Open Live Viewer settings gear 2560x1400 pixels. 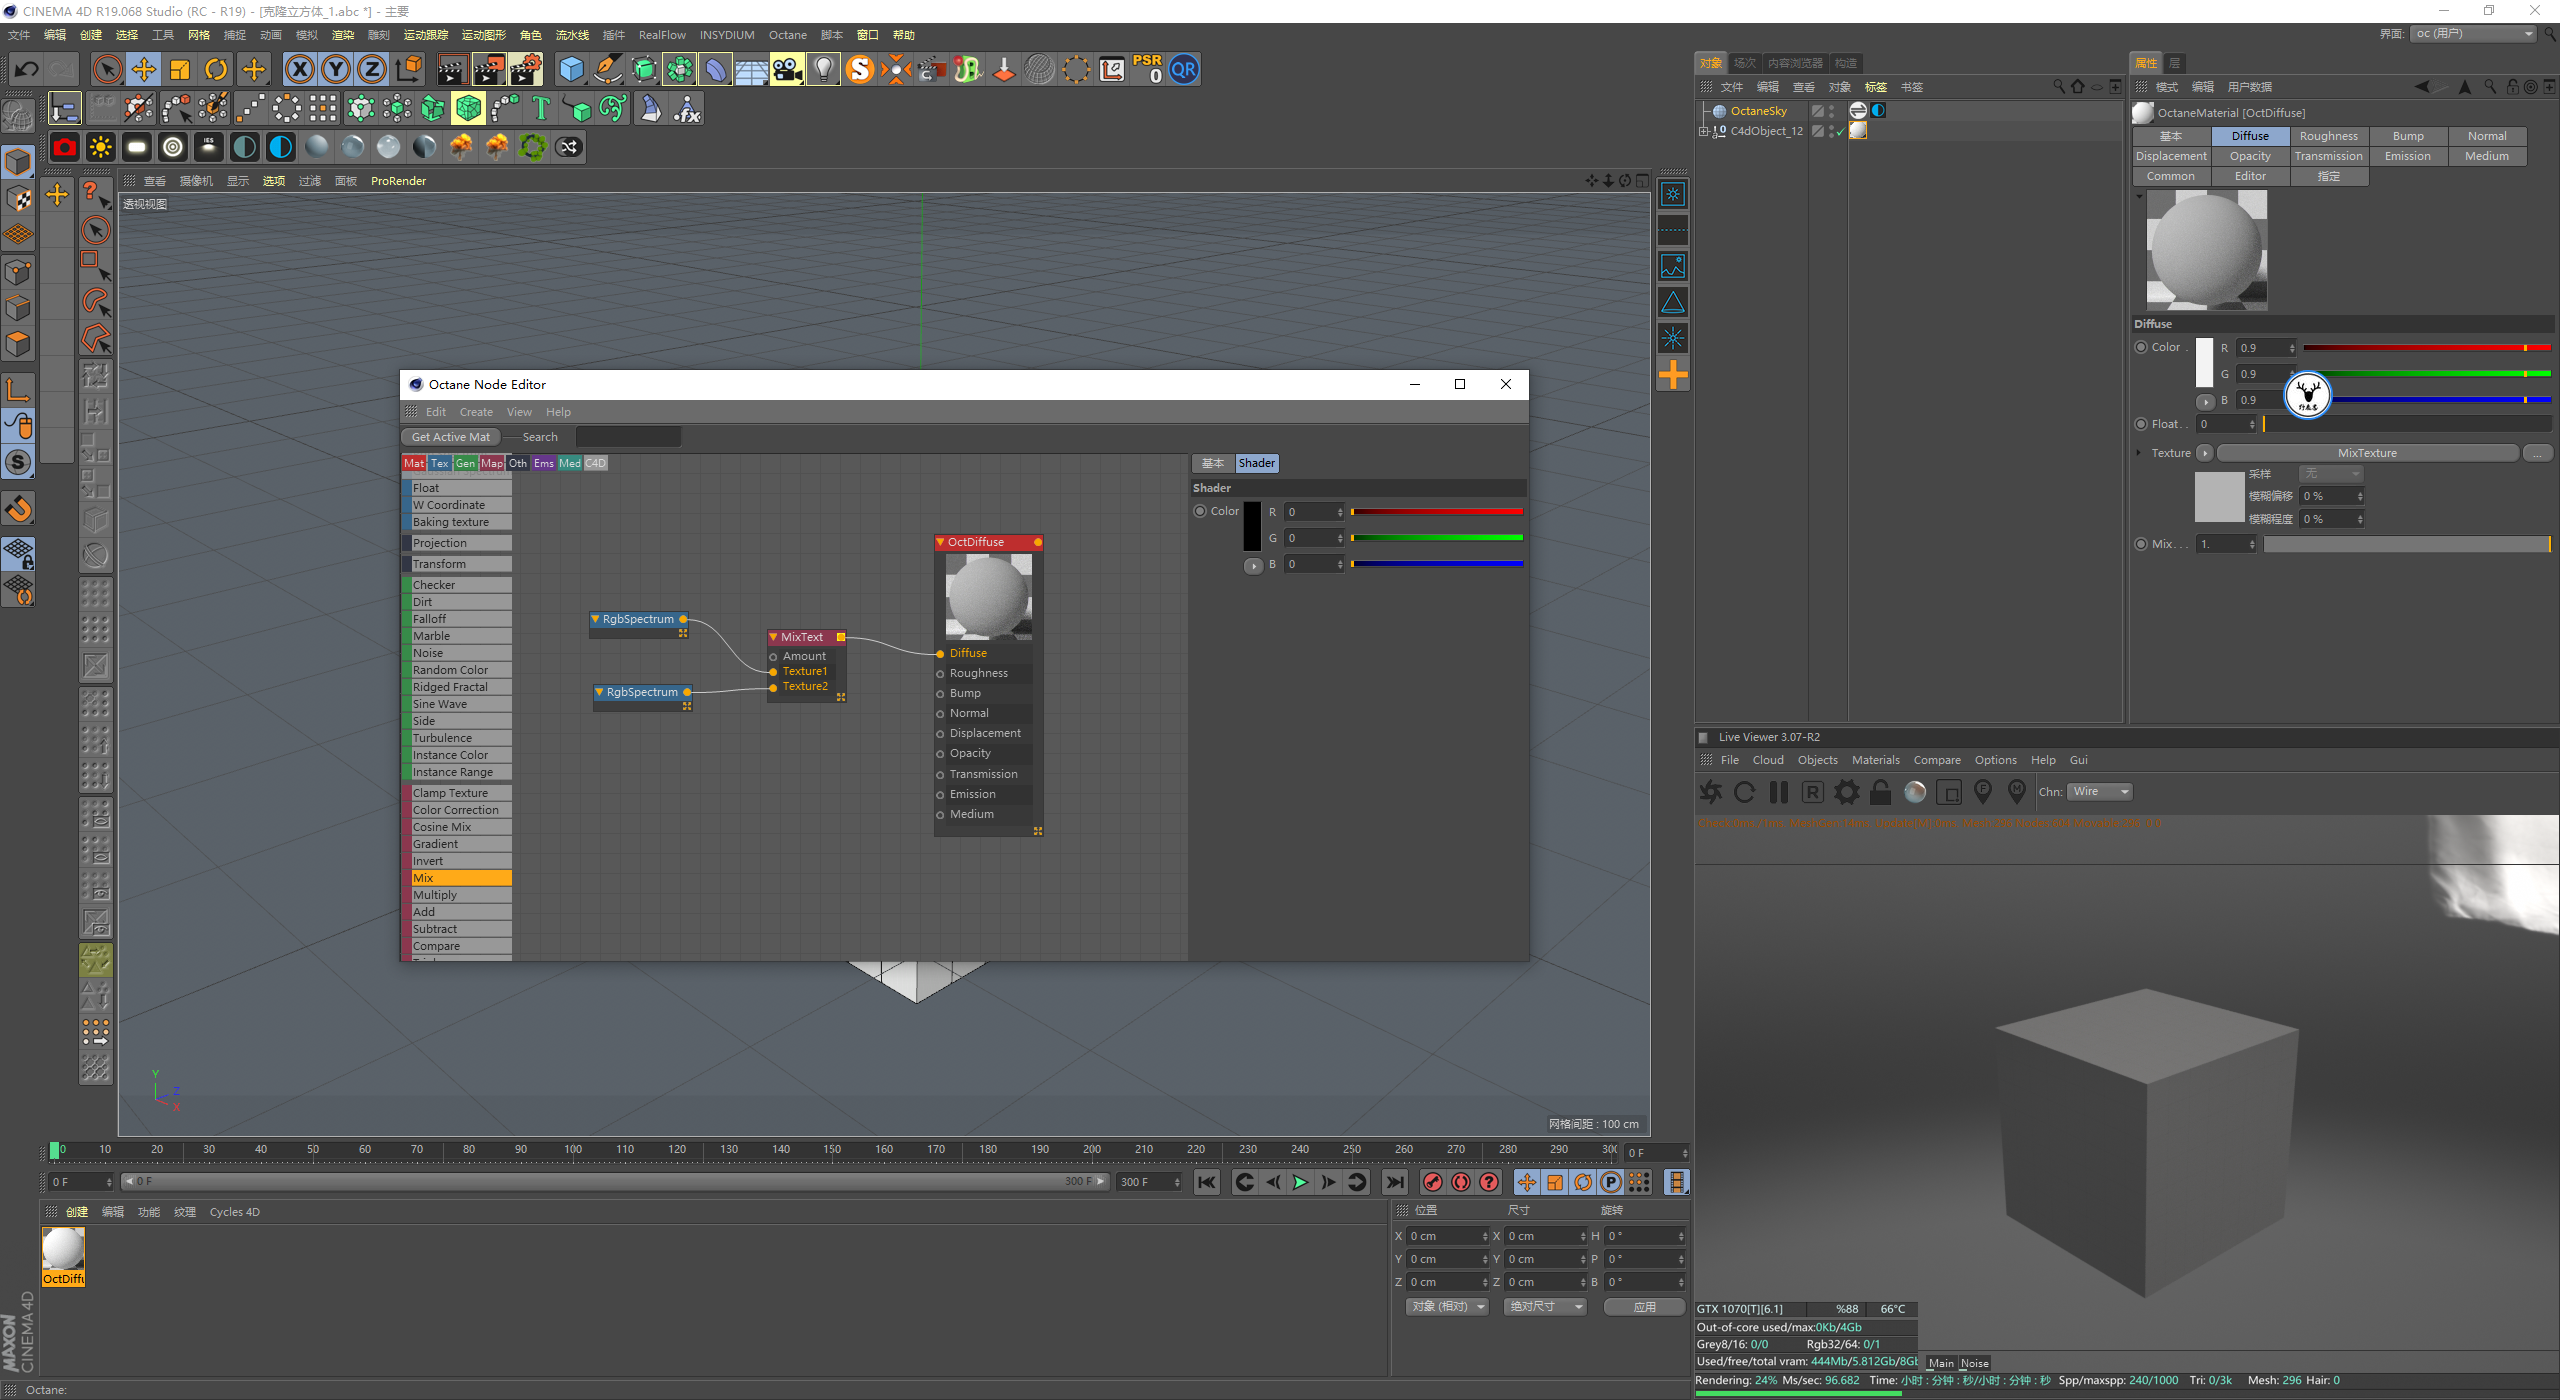(x=1847, y=792)
